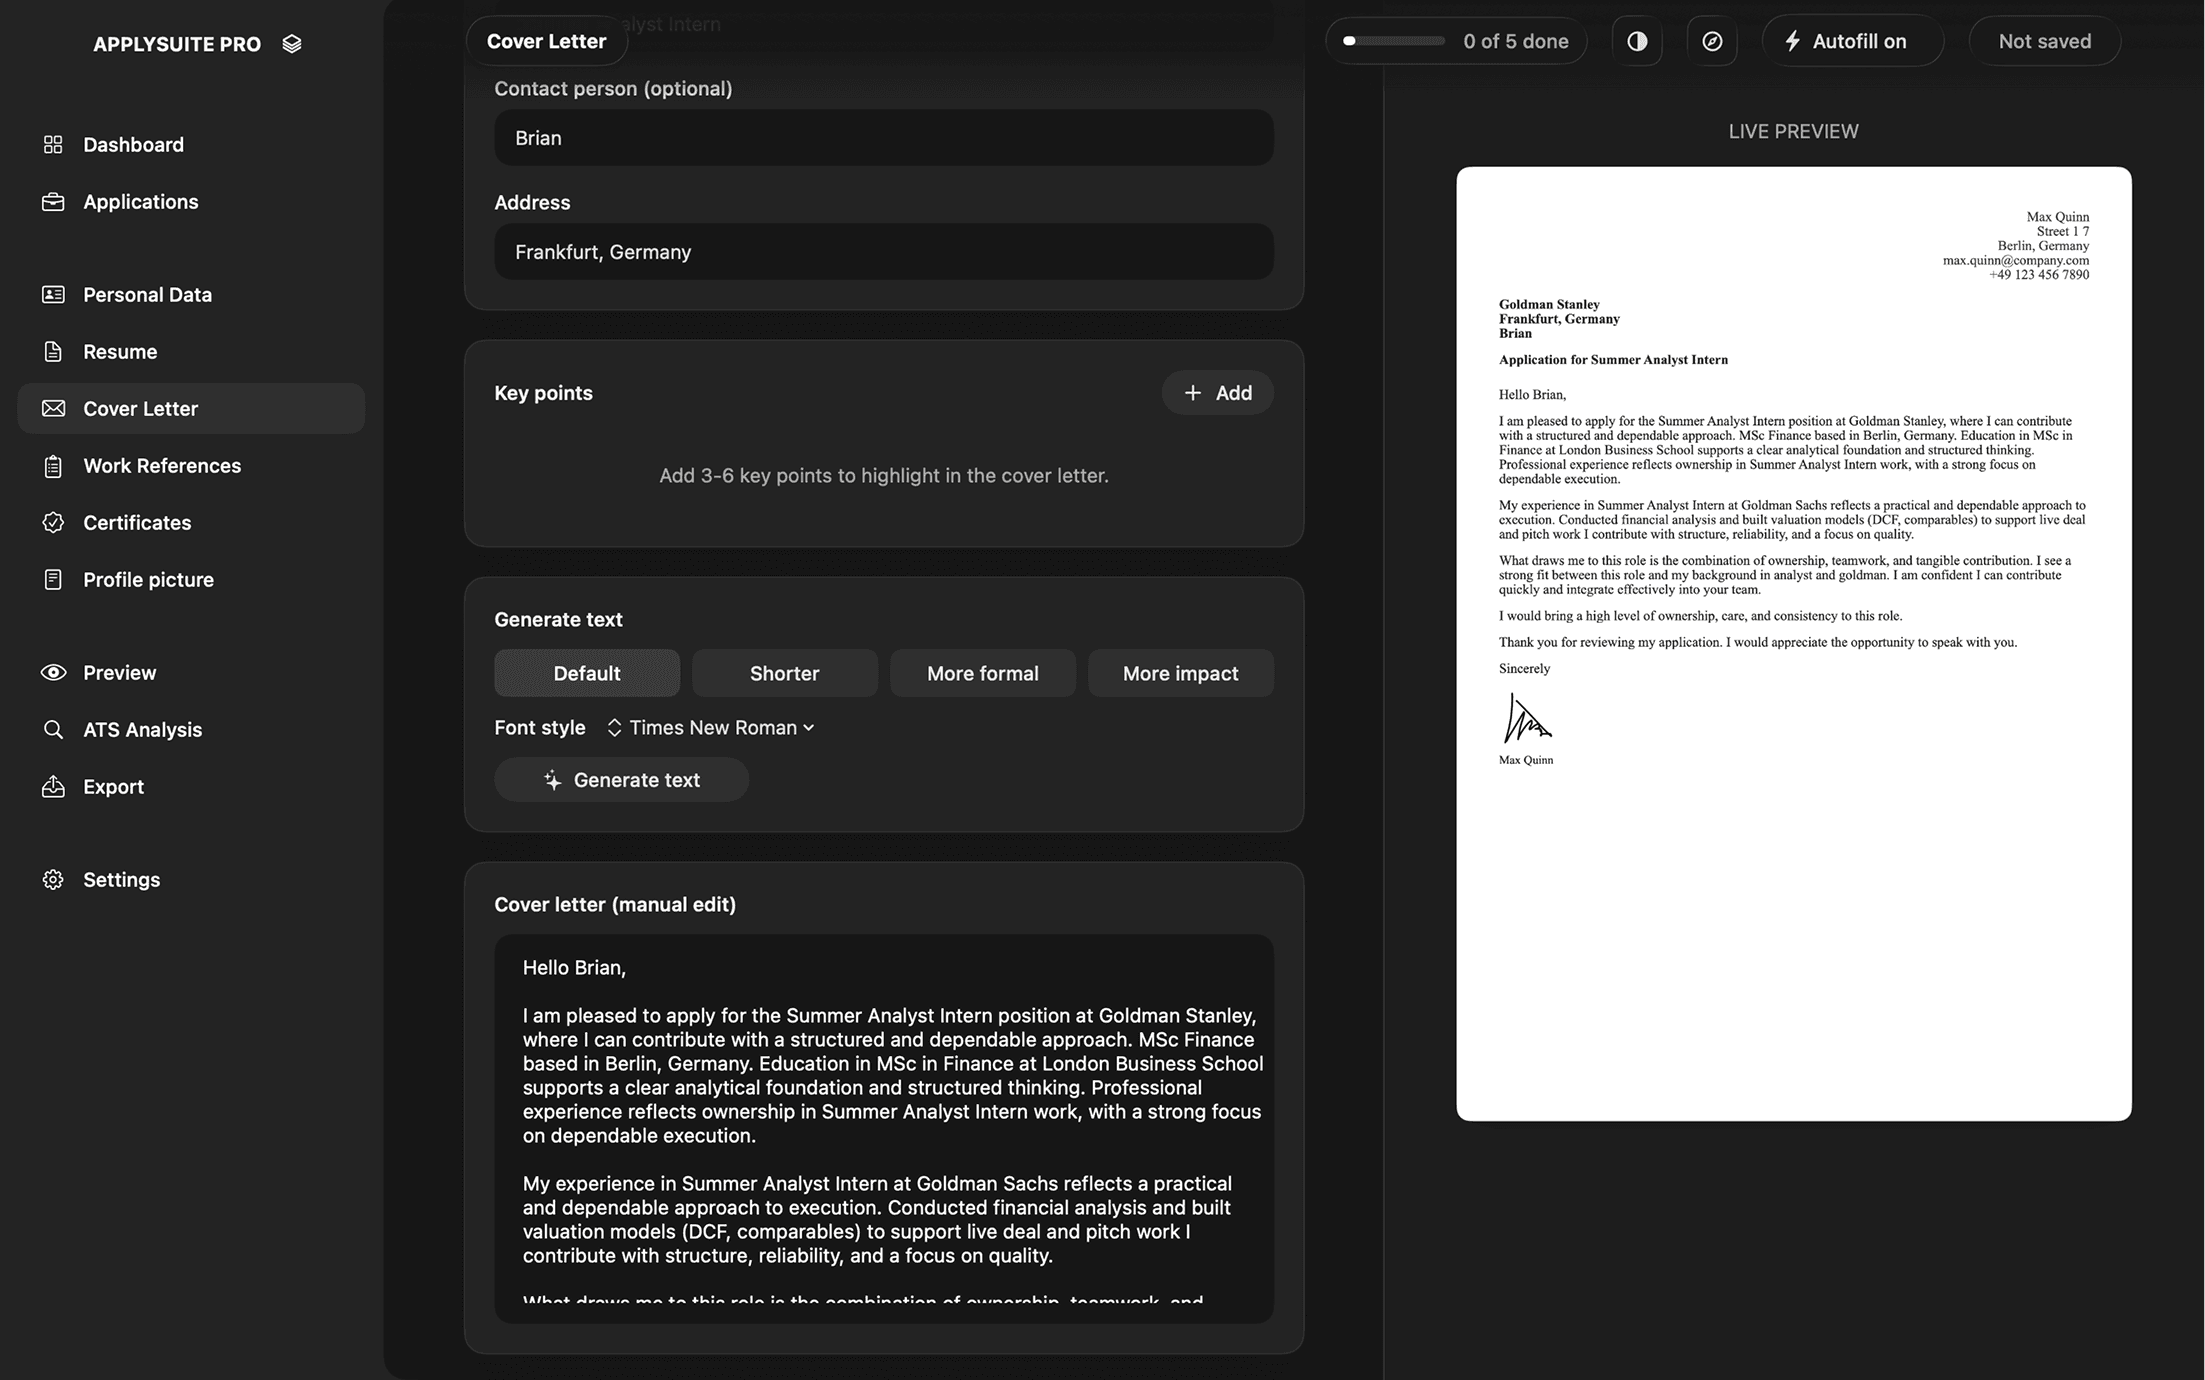This screenshot has width=2205, height=1380.
Task: Open the Times New Roman font dropdown
Action: click(711, 728)
